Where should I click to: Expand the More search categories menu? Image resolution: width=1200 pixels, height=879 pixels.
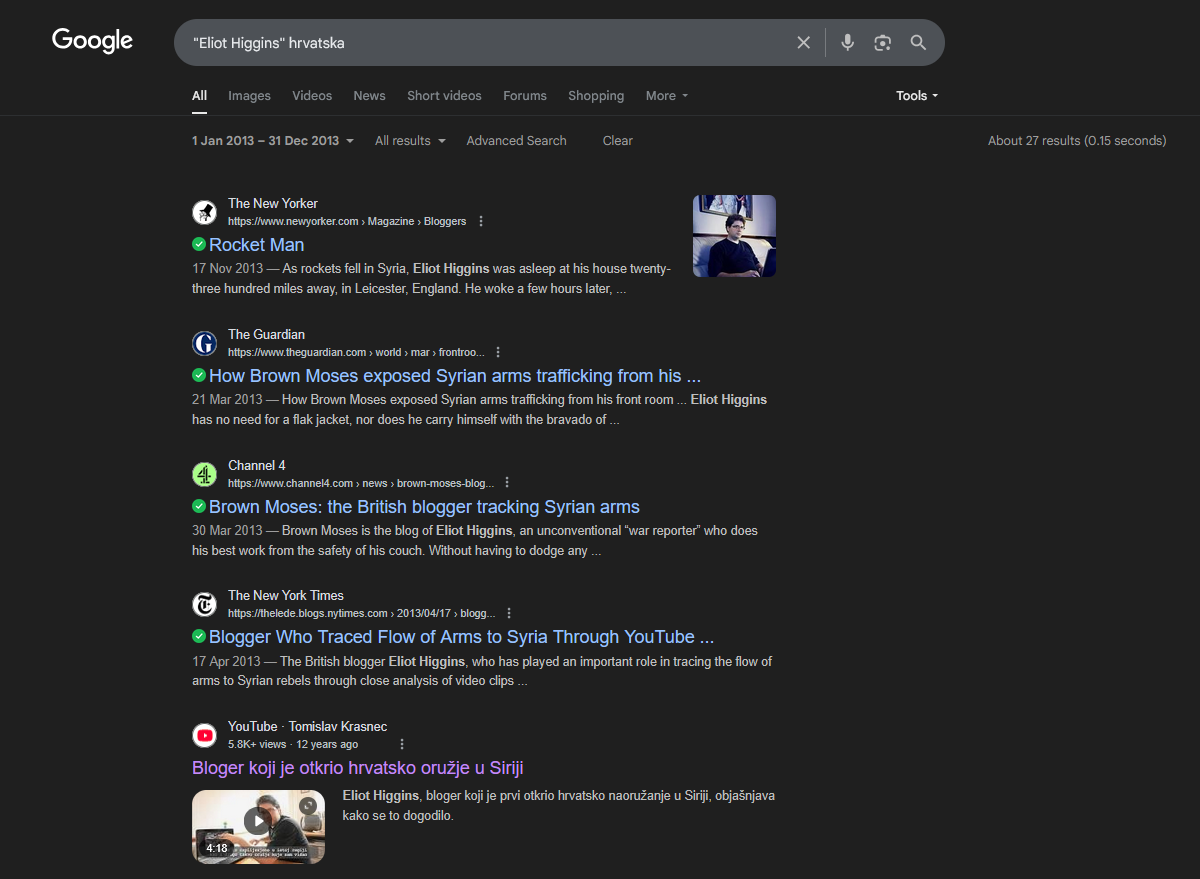pos(667,96)
